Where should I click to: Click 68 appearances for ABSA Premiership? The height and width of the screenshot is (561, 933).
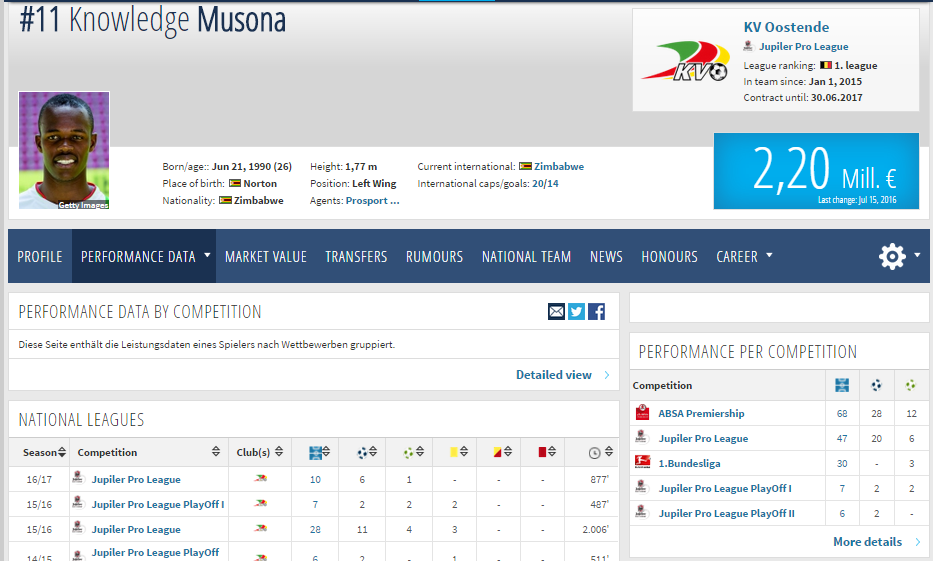[x=842, y=413]
